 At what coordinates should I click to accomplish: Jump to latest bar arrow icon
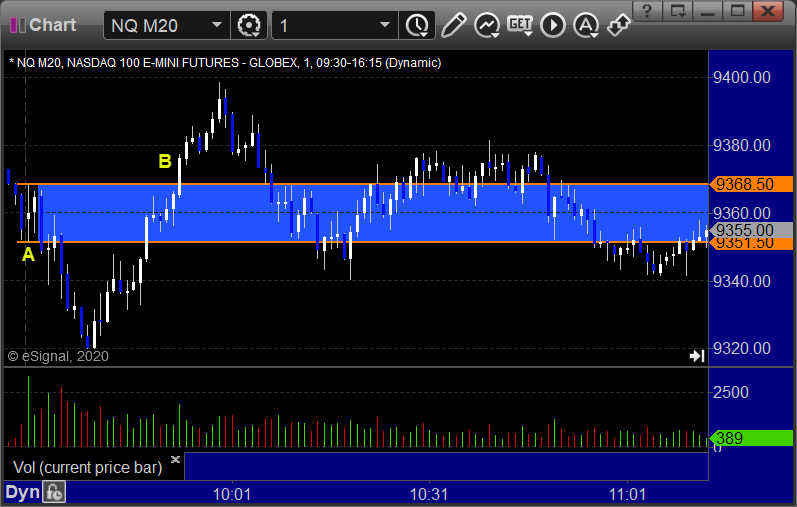pyautogui.click(x=697, y=356)
